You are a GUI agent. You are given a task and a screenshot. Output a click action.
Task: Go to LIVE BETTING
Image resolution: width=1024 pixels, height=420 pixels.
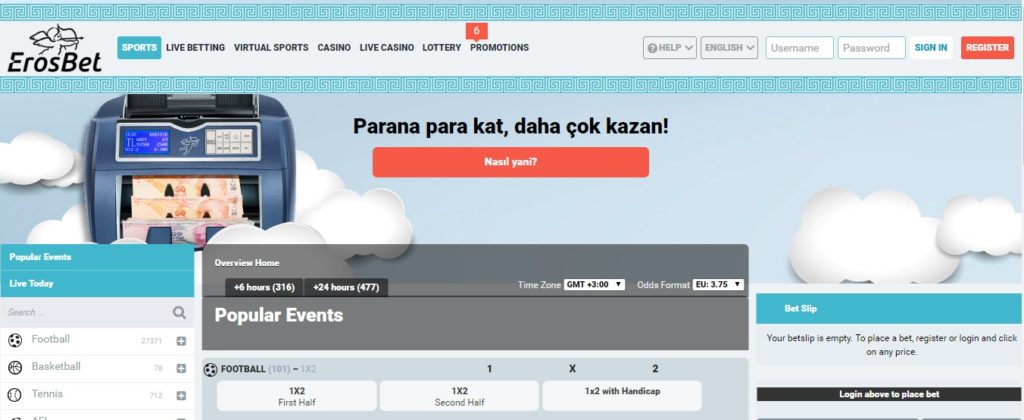(x=195, y=48)
